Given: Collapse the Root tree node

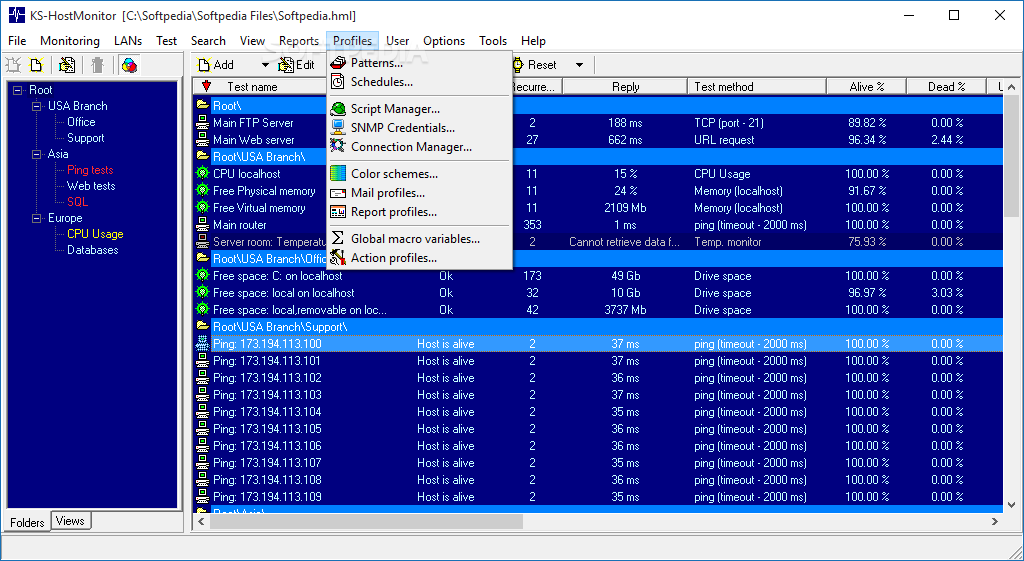Looking at the screenshot, I should click(x=18, y=90).
